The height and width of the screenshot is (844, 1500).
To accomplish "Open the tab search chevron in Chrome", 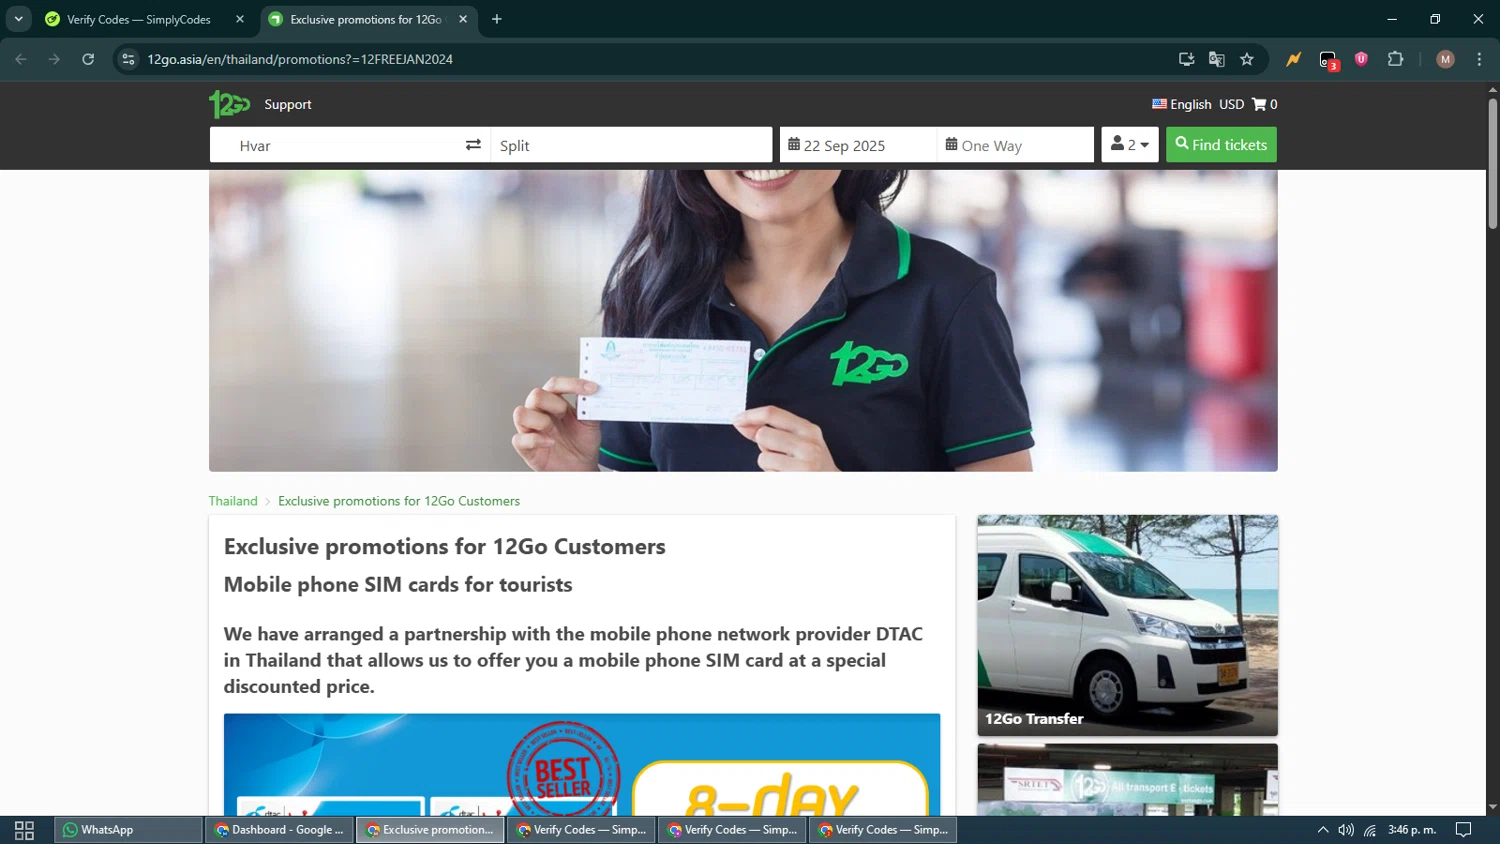I will pyautogui.click(x=18, y=19).
